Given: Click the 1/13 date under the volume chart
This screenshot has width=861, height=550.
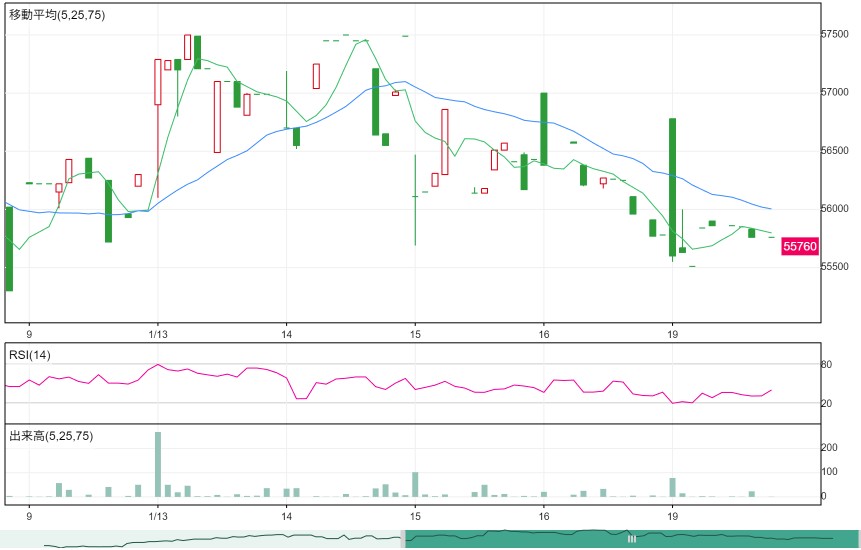Looking at the screenshot, I should click(x=158, y=517).
